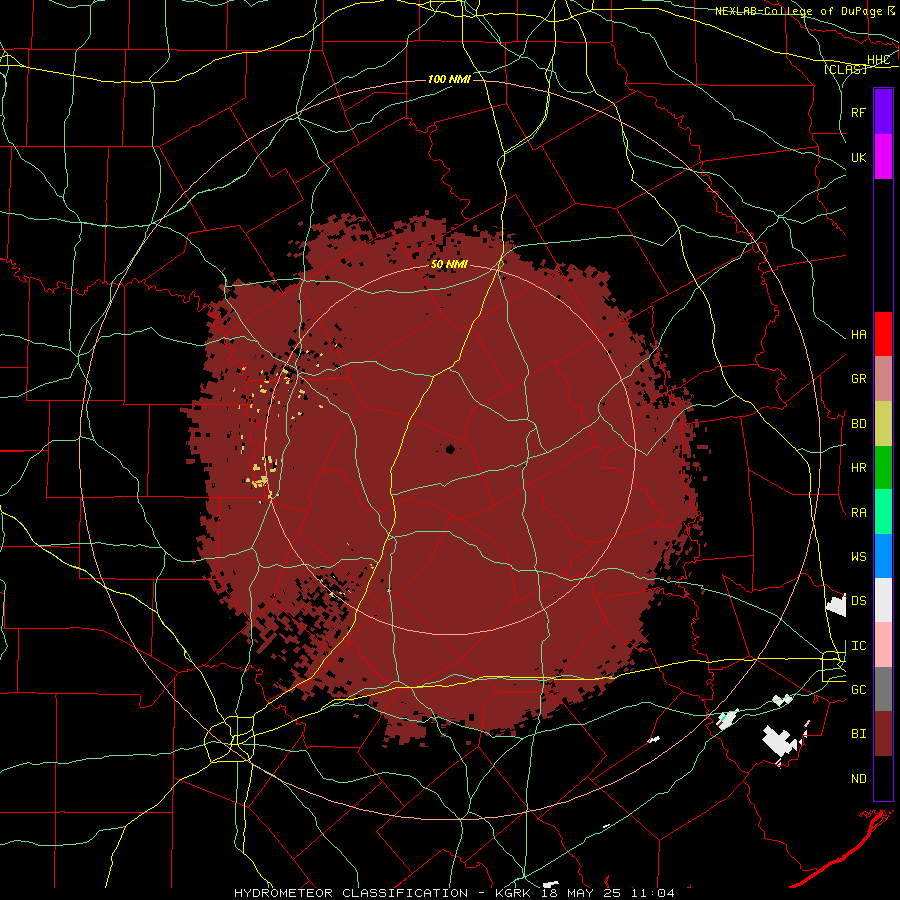Click the 'NEXLAB-College of DuPage' header text
Viewport: 900px width, 900px height.
799,11
